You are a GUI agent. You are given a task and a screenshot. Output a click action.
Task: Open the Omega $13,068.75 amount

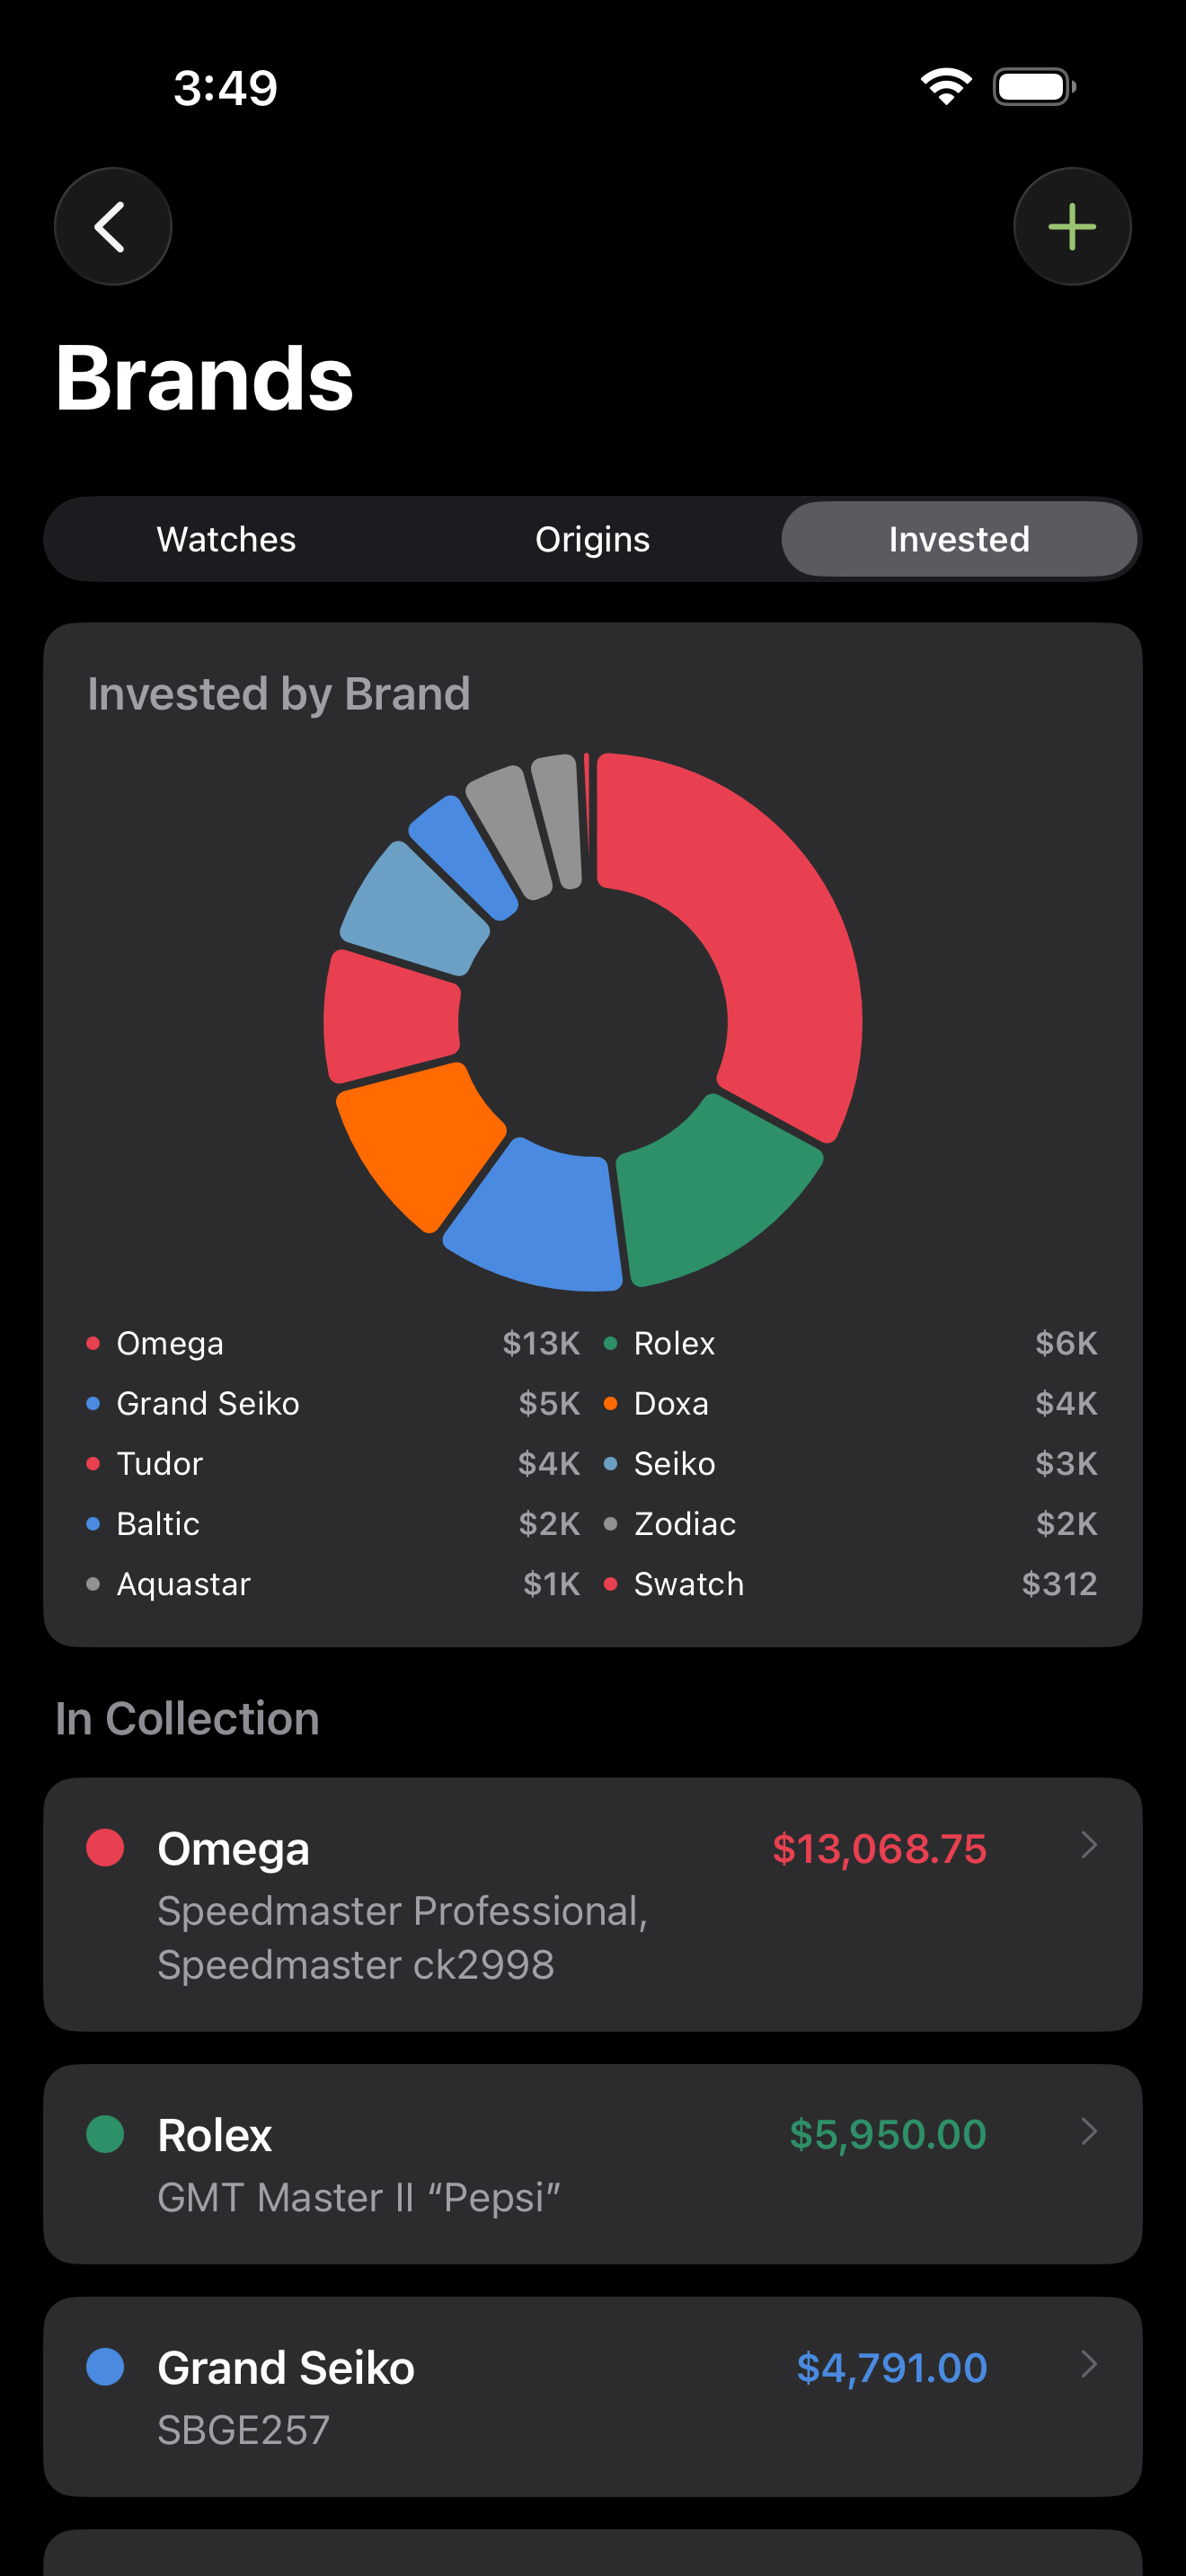(879, 1848)
